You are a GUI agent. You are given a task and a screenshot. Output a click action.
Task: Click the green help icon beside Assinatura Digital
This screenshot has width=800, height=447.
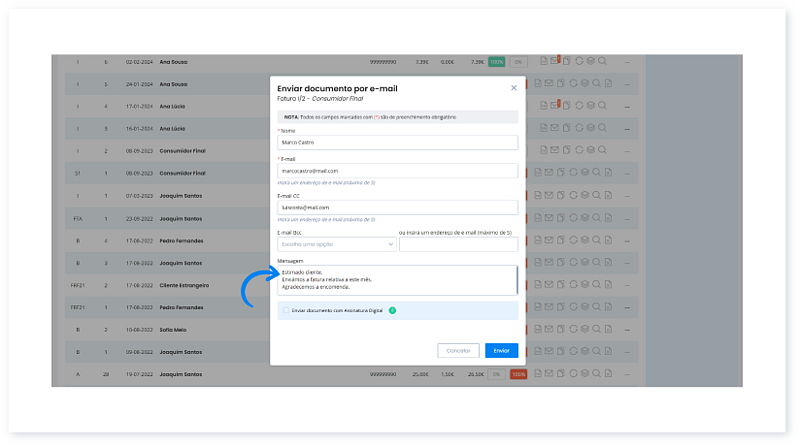[x=393, y=310]
